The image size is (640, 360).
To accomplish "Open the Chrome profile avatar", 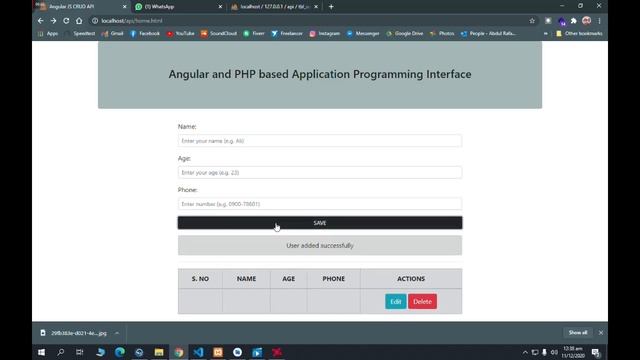I will 587,21.
